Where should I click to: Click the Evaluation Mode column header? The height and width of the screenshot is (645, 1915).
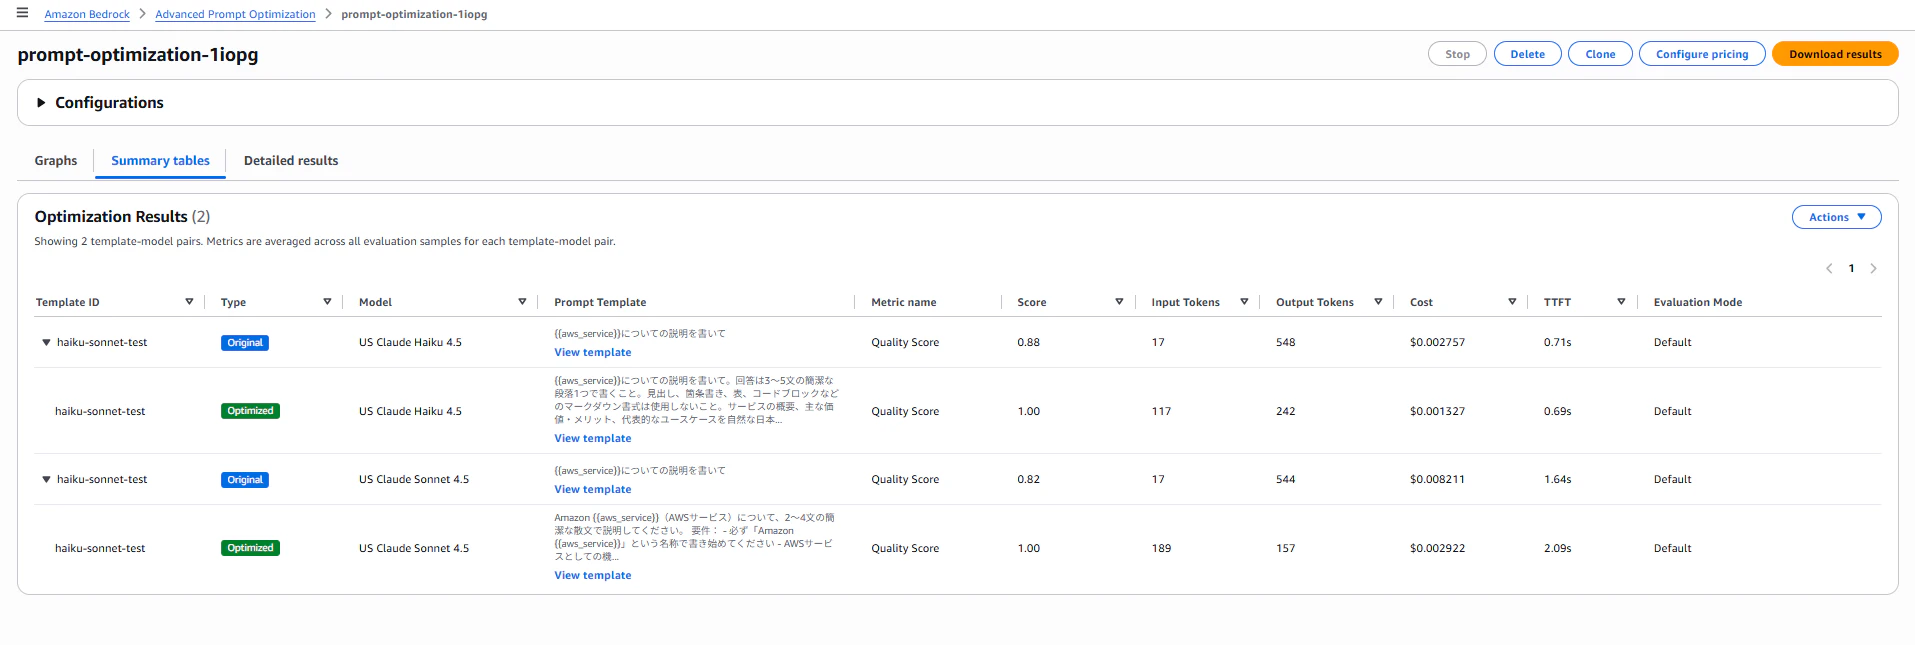tap(1698, 302)
